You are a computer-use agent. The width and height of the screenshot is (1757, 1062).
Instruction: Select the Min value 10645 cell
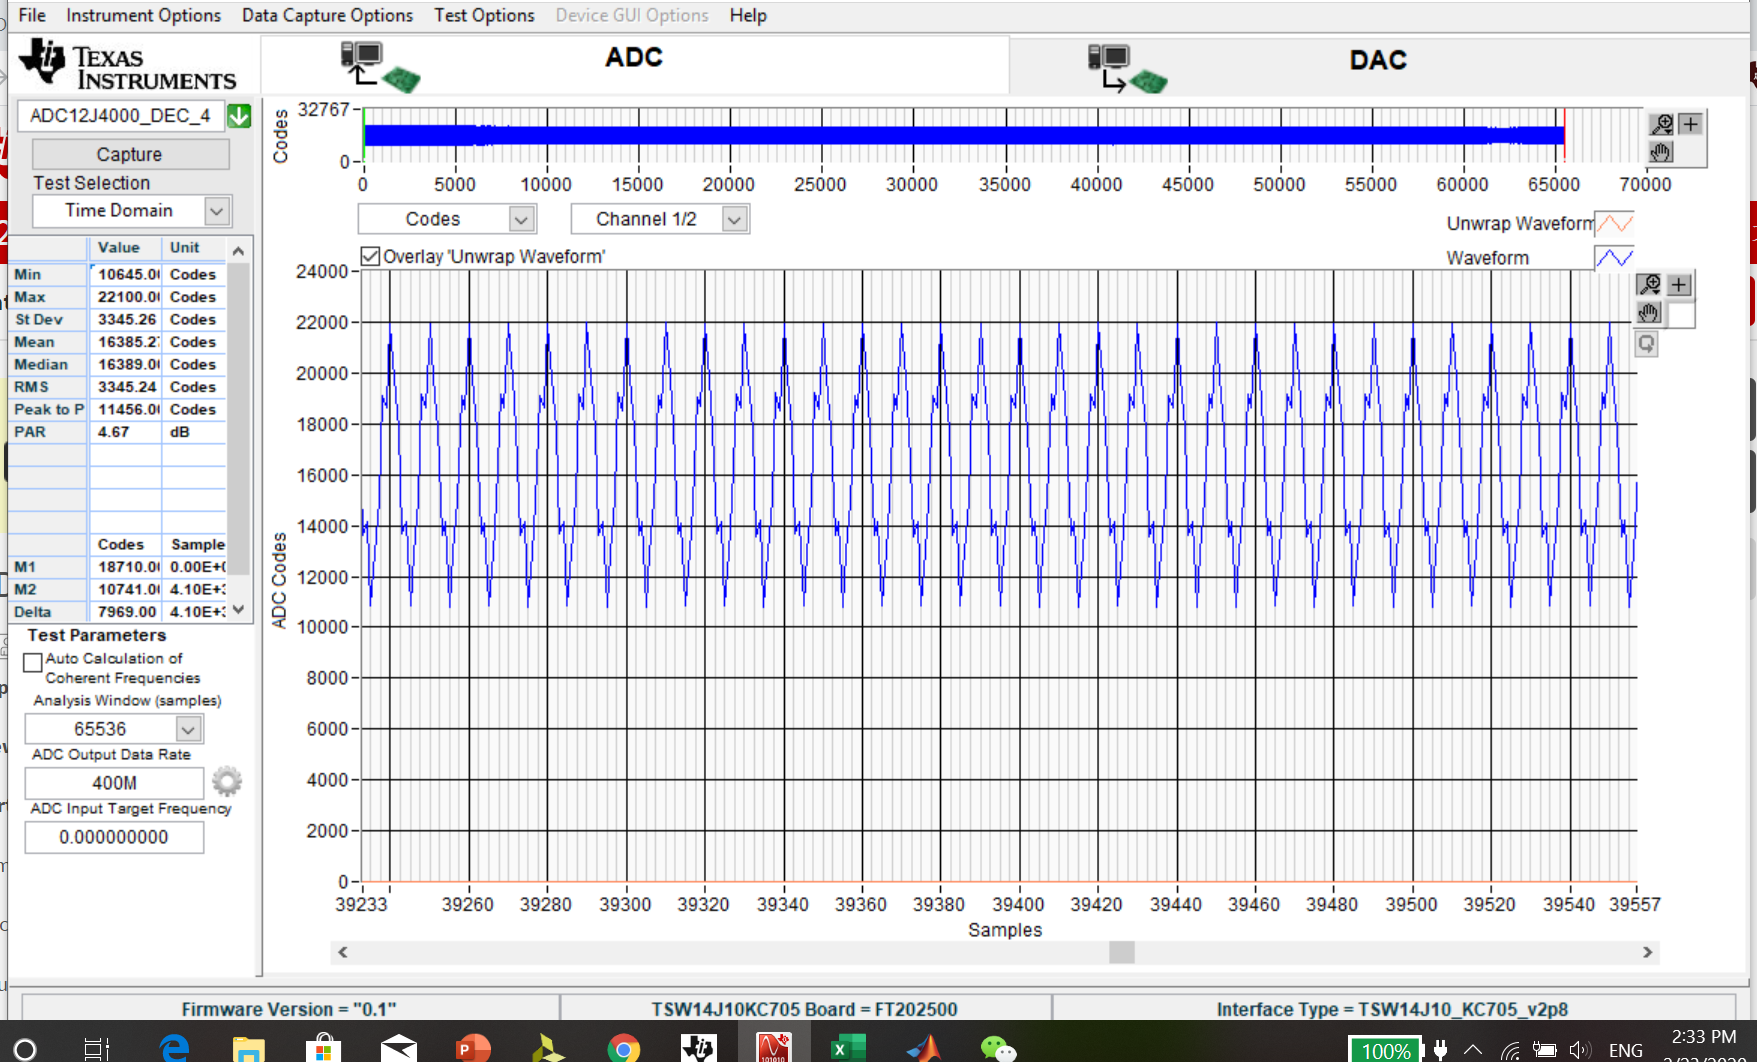[x=127, y=274]
